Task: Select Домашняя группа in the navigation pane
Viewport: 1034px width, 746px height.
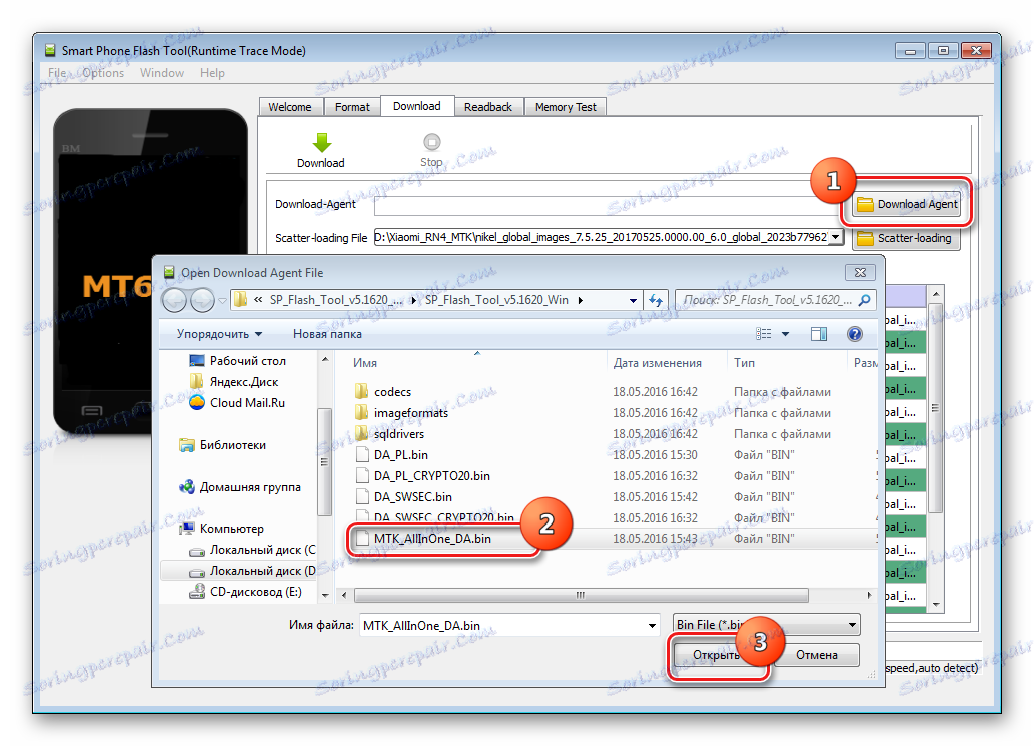Action: click(x=240, y=487)
